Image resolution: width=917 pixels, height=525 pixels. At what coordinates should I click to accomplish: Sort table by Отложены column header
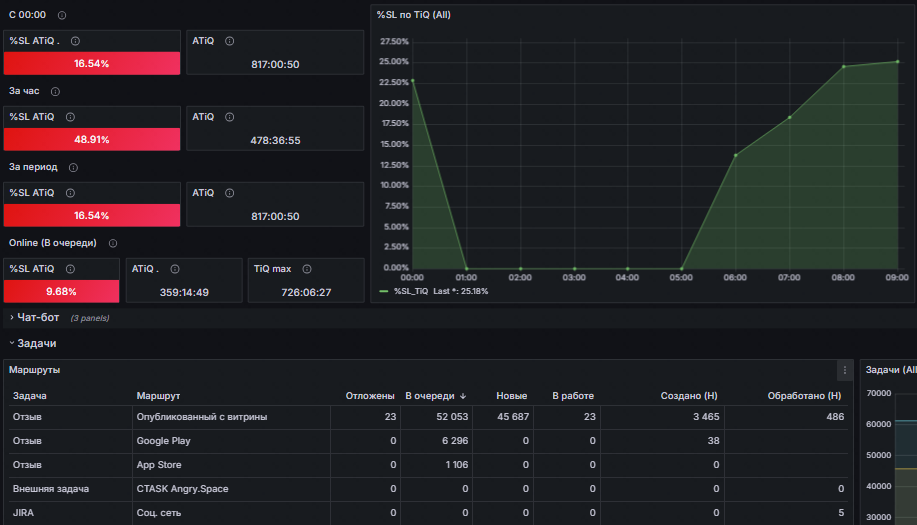pyautogui.click(x=370, y=396)
